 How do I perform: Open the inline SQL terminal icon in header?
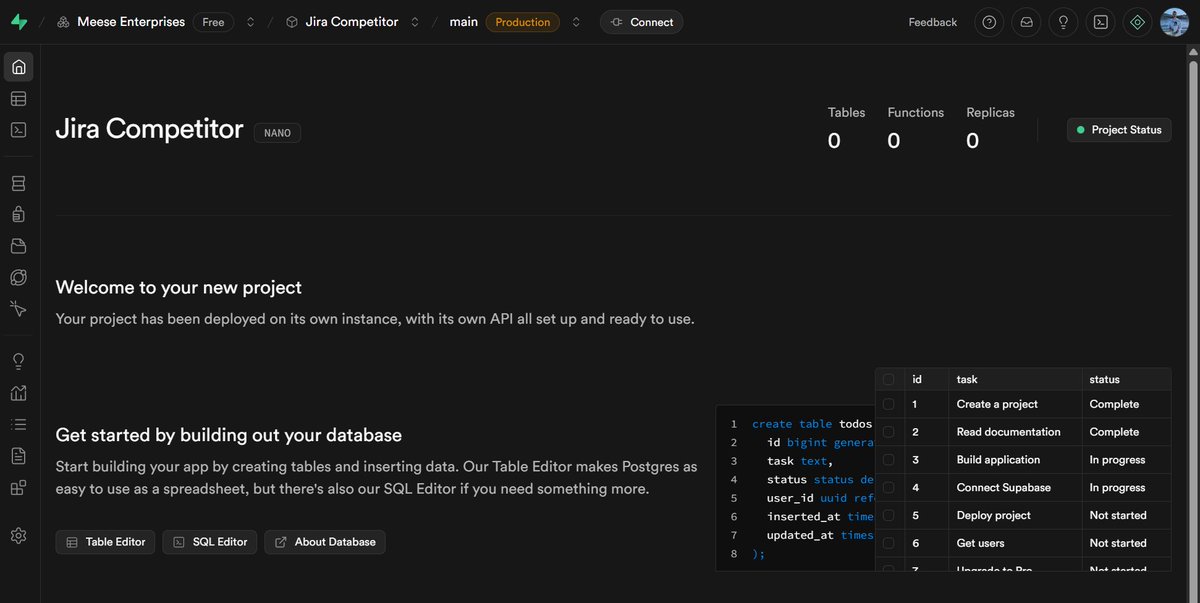click(x=1100, y=22)
